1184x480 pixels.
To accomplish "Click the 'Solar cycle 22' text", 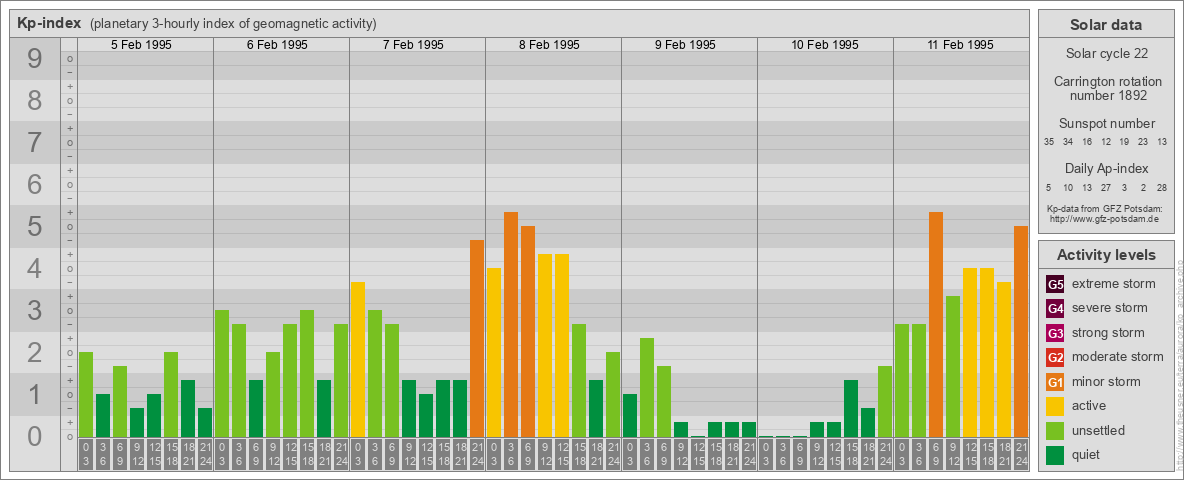I will coord(1106,54).
